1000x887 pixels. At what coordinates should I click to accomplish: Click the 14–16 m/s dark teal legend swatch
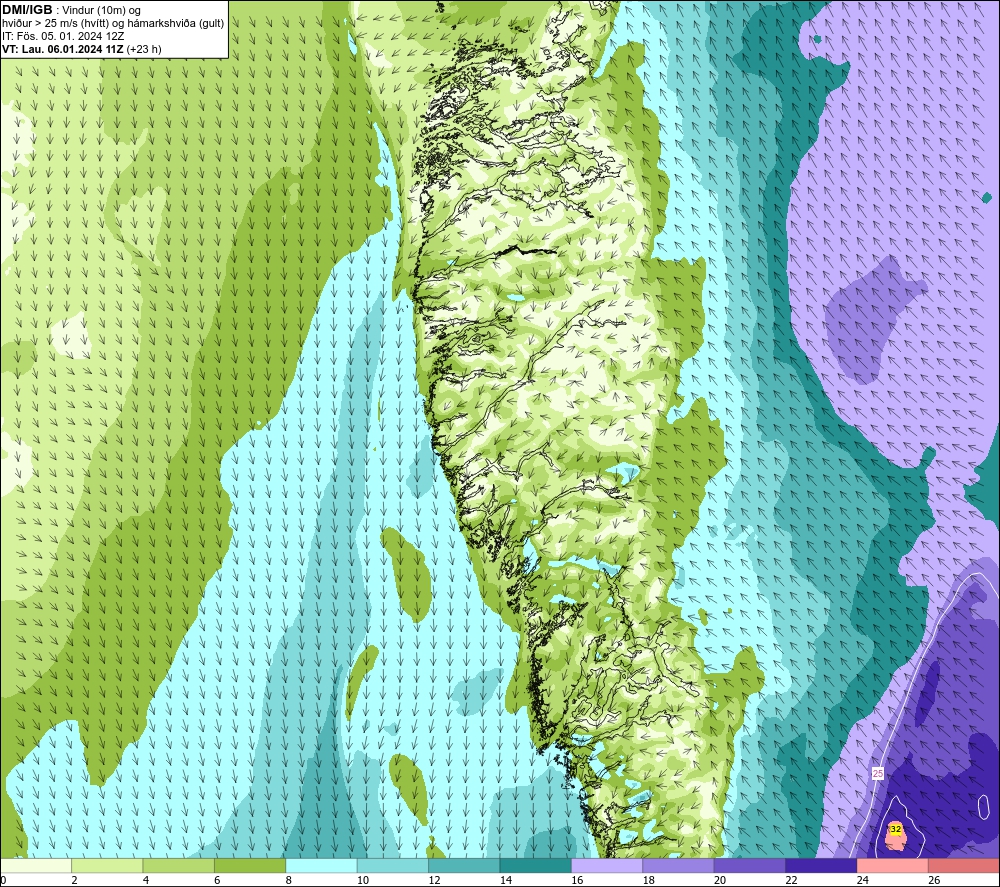536,866
